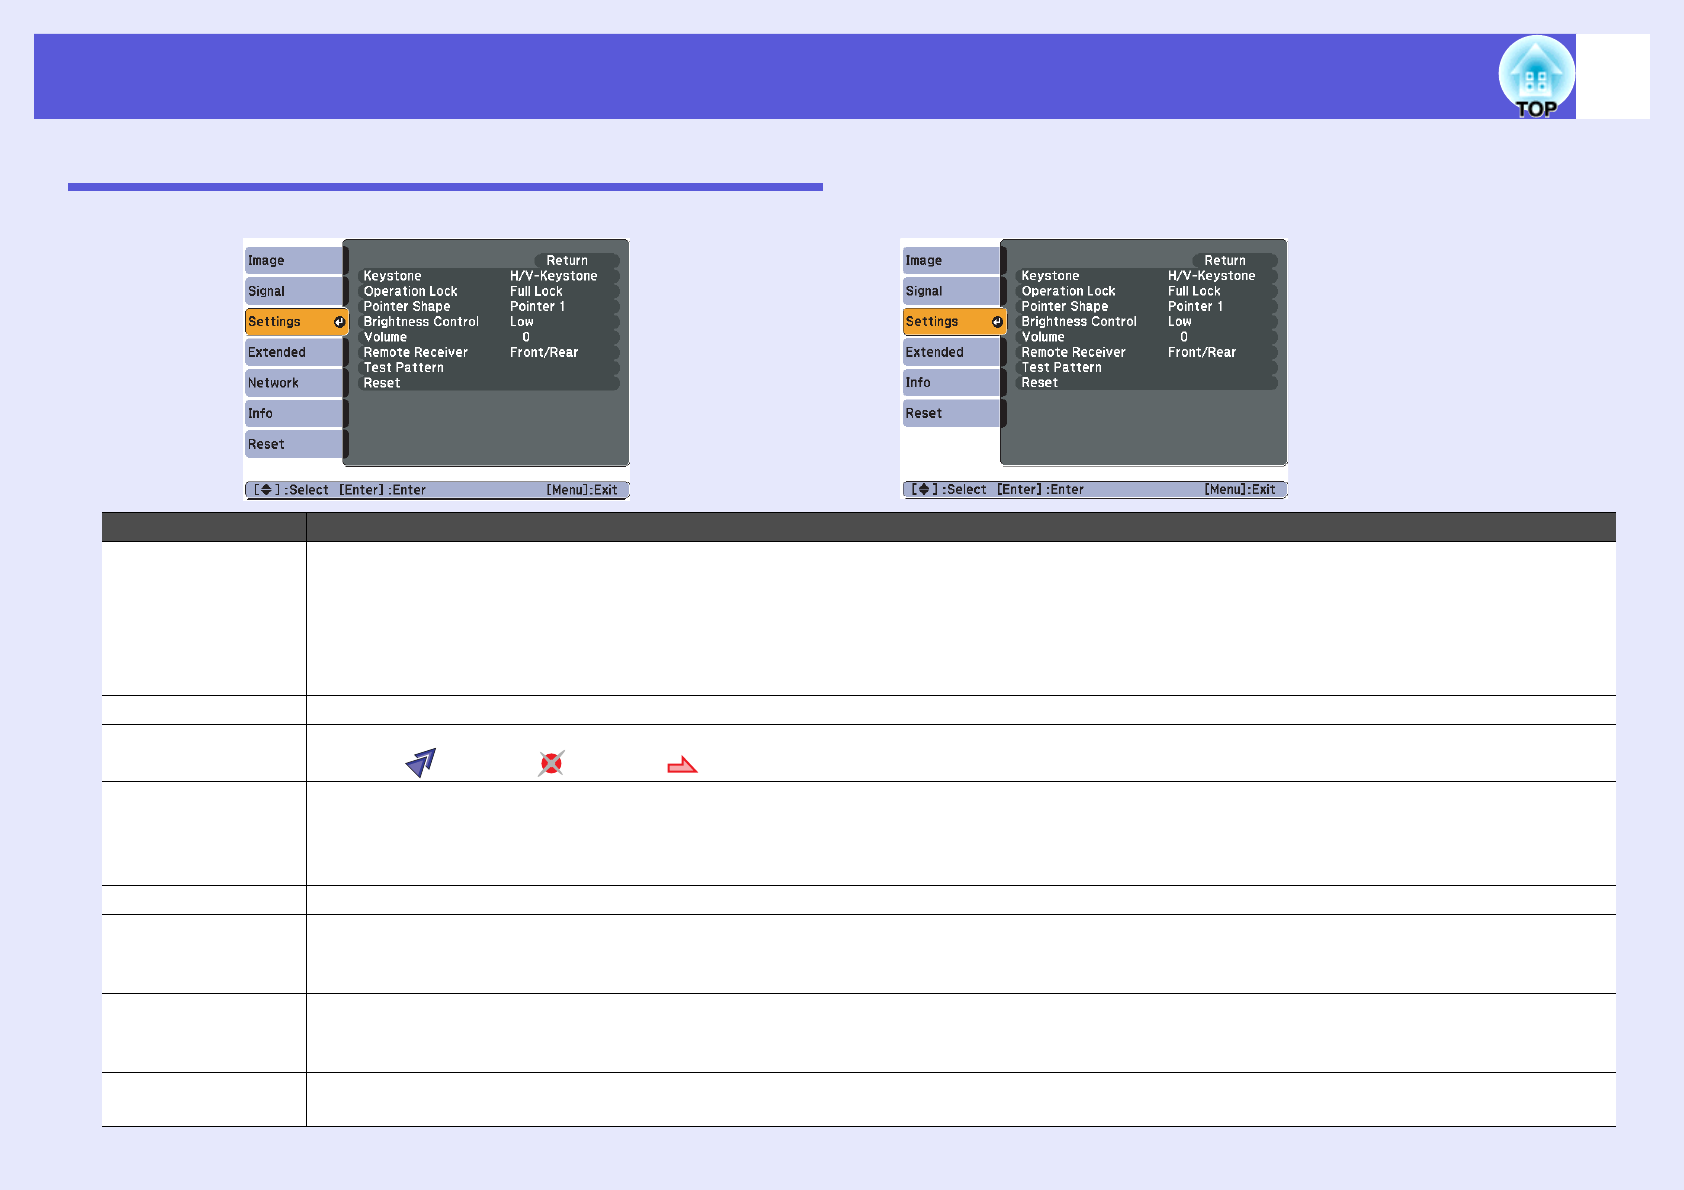Open the Extended tab in the left menu
Viewport: 1684px width, 1190px height.
pos(294,352)
